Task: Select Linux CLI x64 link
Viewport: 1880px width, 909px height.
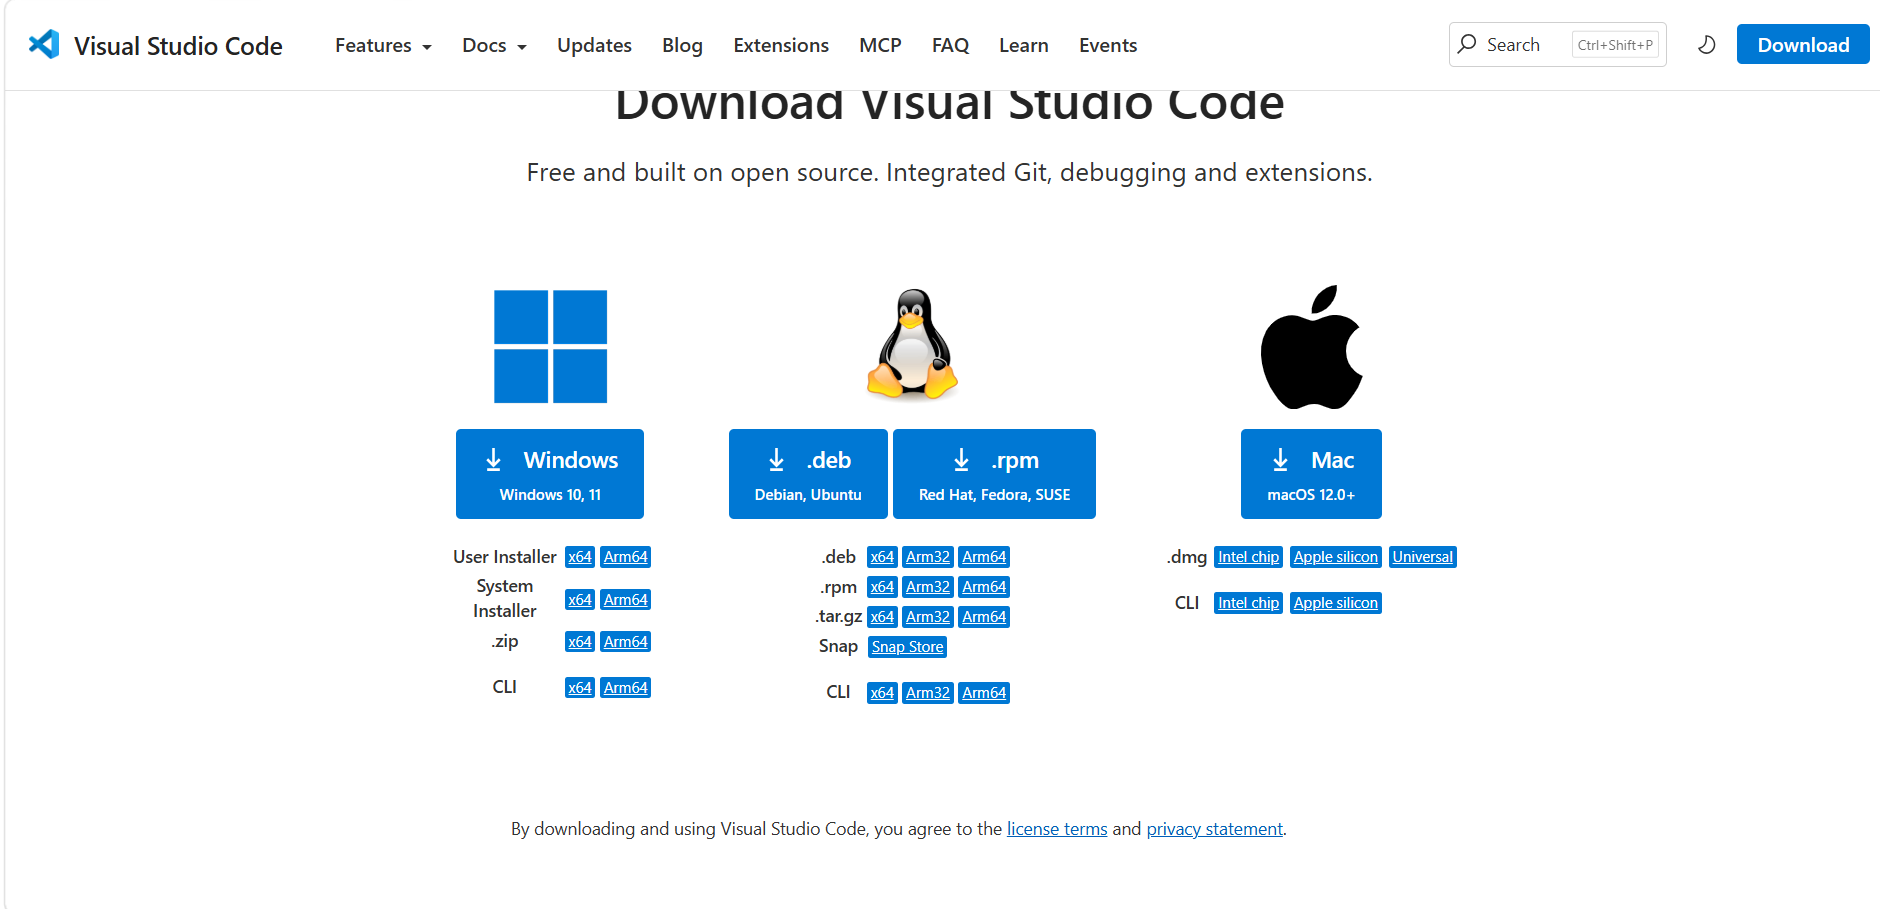Action: (x=882, y=693)
